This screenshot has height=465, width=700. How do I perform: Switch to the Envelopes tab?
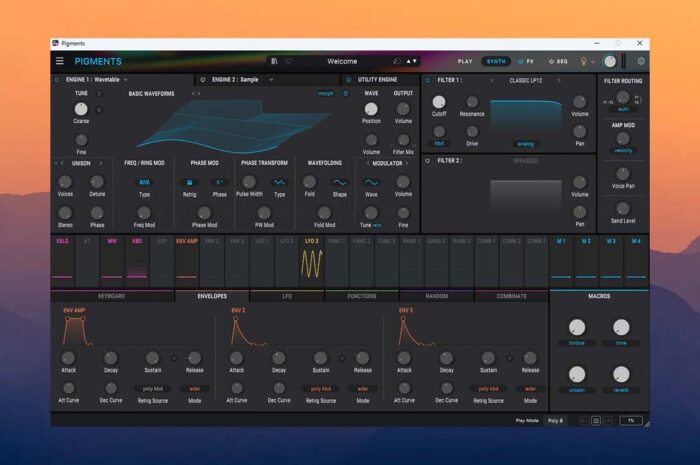click(x=212, y=296)
